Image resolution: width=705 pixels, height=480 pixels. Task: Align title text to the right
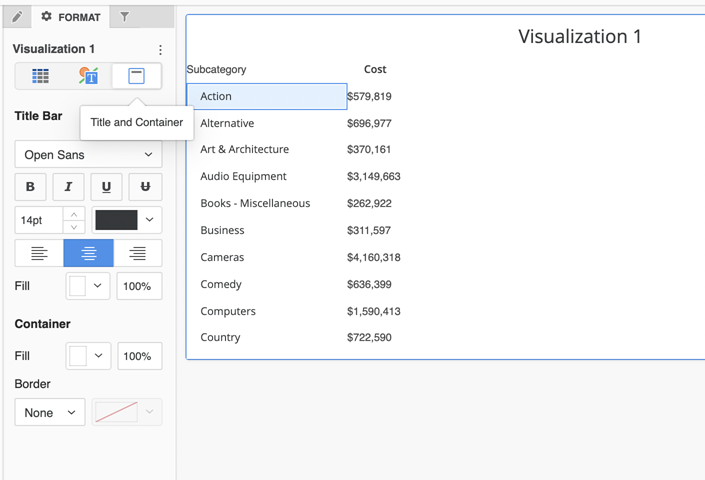pyautogui.click(x=138, y=253)
